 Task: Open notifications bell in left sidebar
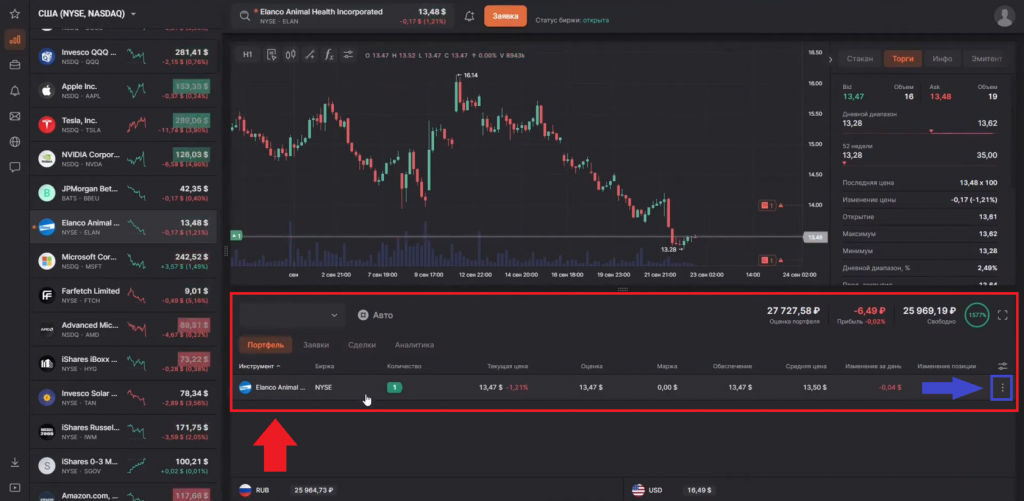(x=14, y=91)
